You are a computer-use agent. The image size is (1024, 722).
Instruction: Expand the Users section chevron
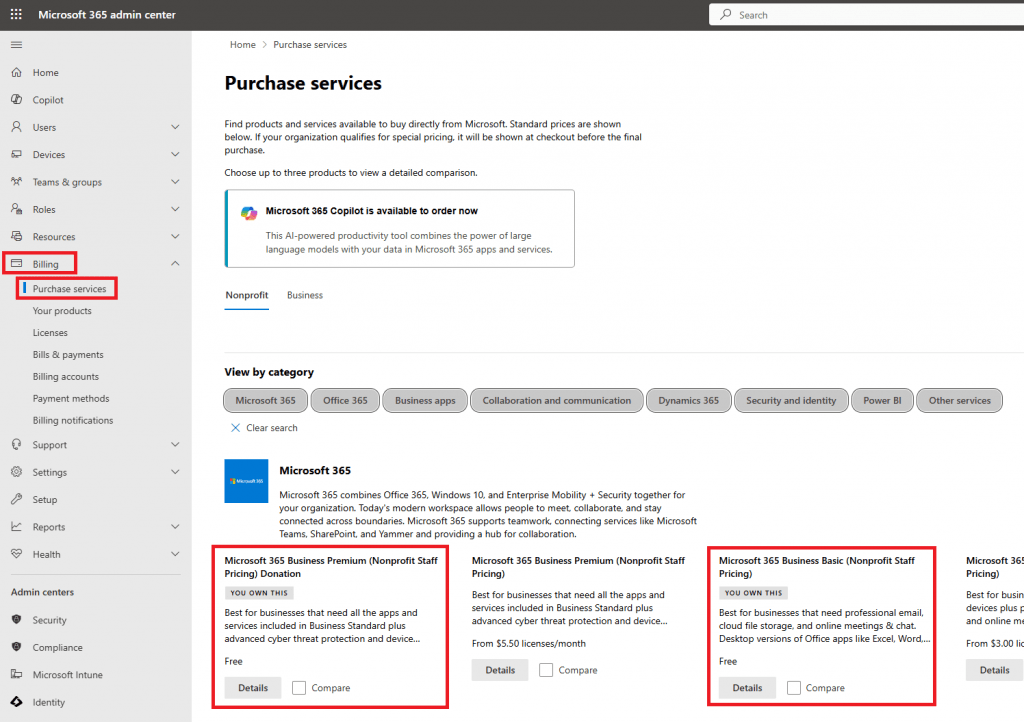tap(175, 127)
